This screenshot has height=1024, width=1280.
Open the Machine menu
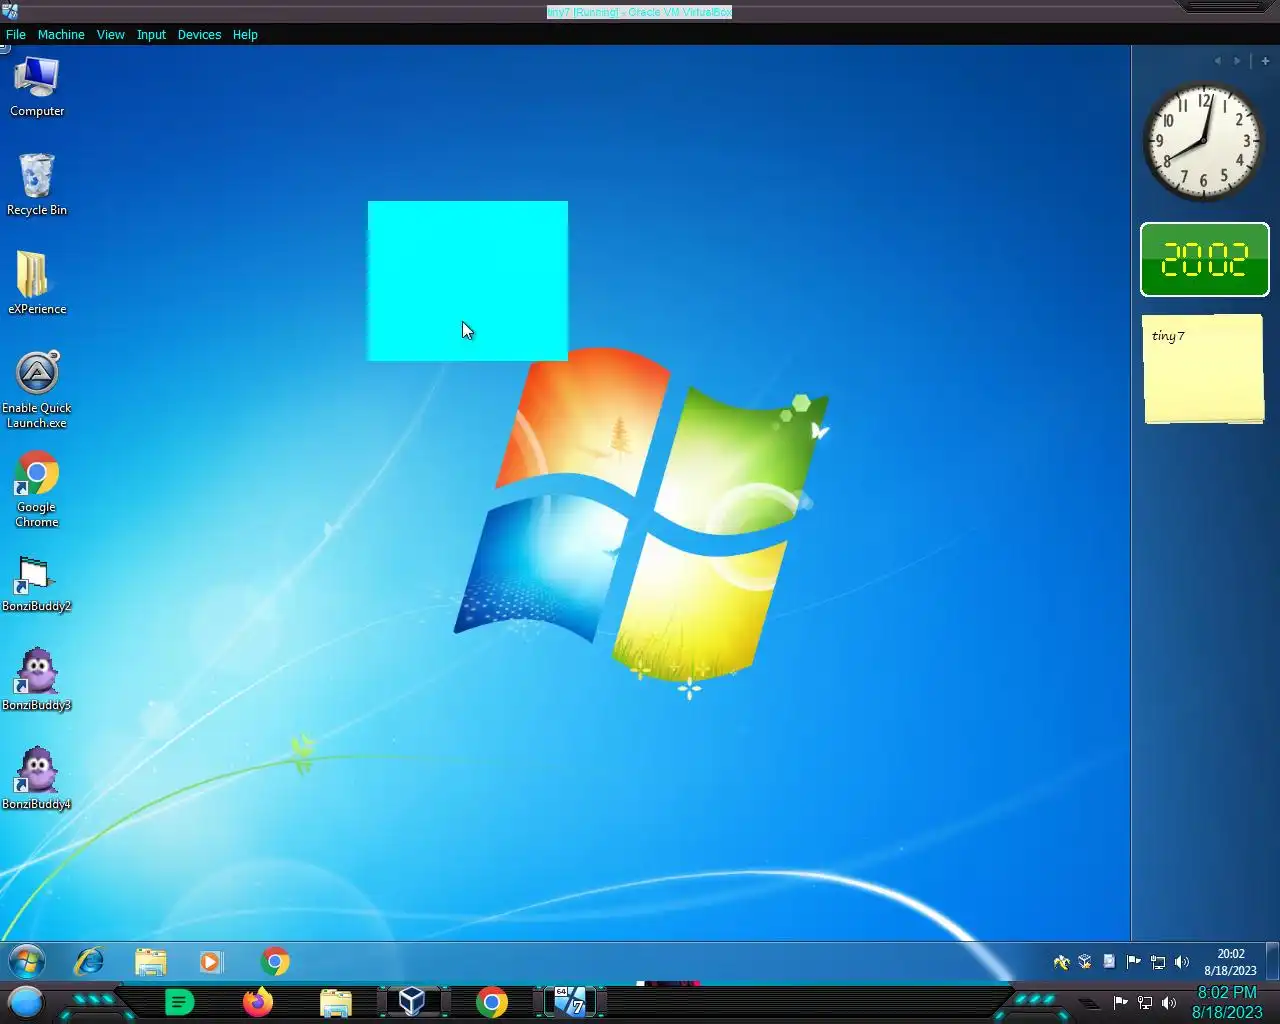[x=61, y=34]
